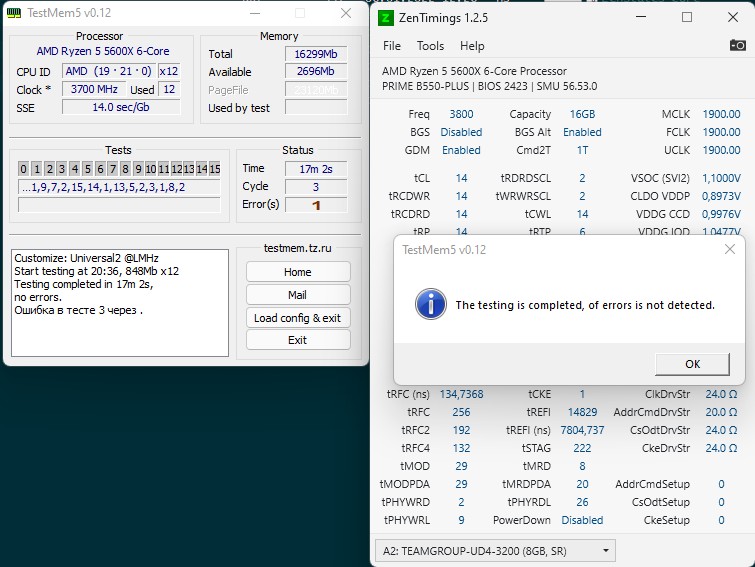Click the tRFC4 132 value
The height and width of the screenshot is (567, 755).
click(461, 448)
